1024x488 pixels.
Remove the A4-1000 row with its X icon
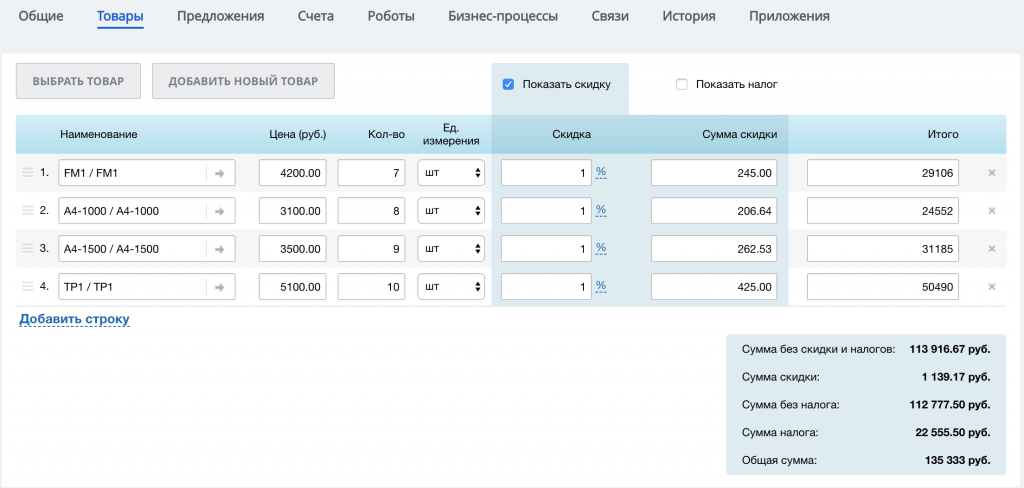pos(991,211)
